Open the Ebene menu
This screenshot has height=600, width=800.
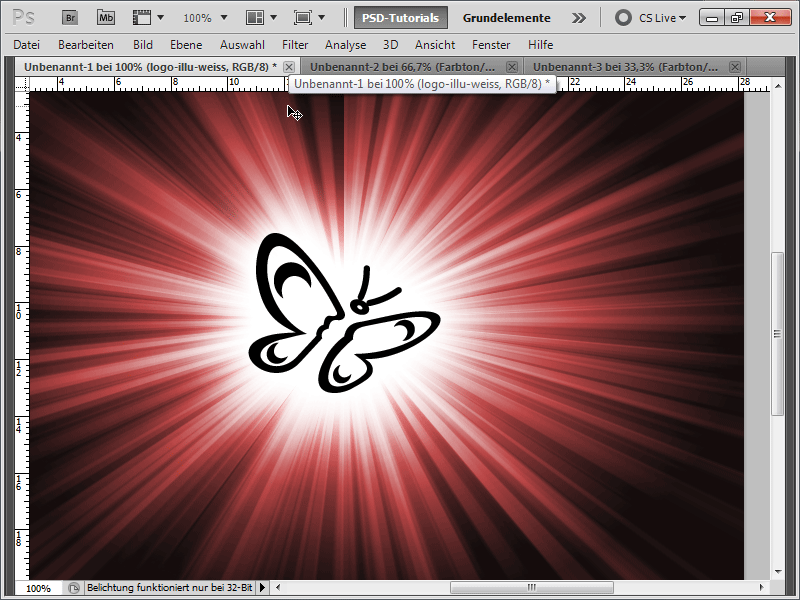tap(186, 45)
